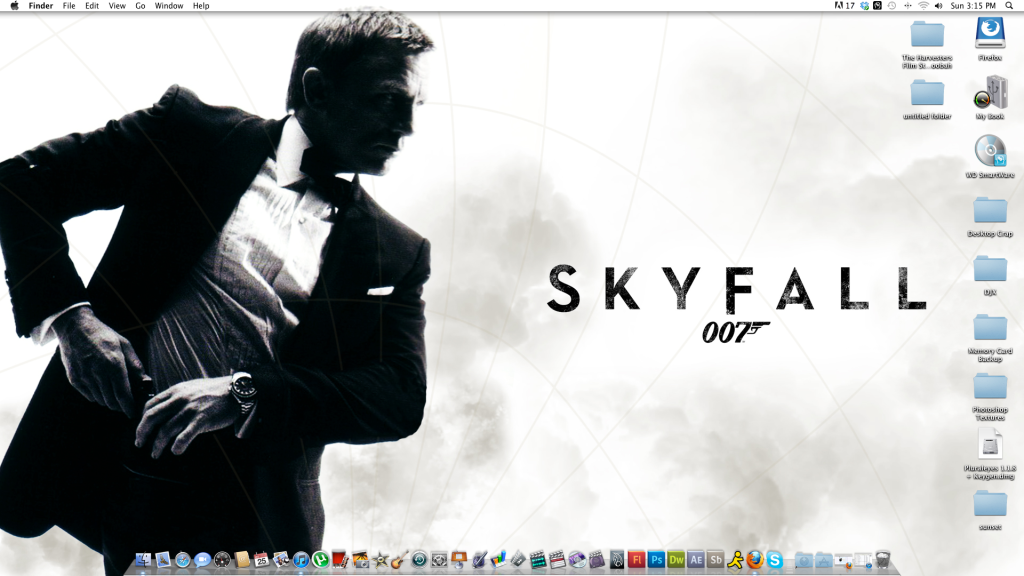Open the Trash in the dock

(882, 560)
